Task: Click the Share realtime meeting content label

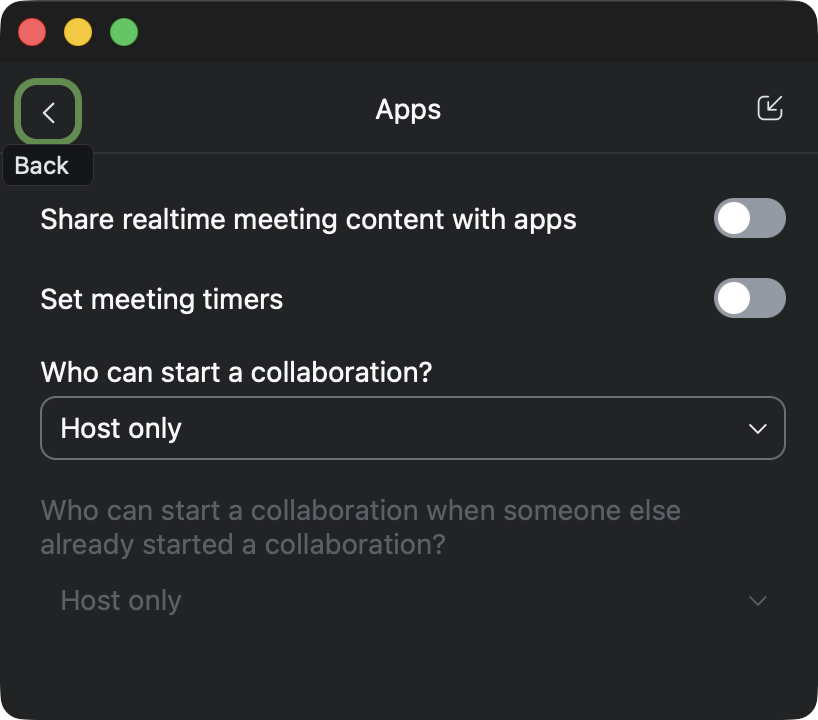Action: tap(308, 219)
